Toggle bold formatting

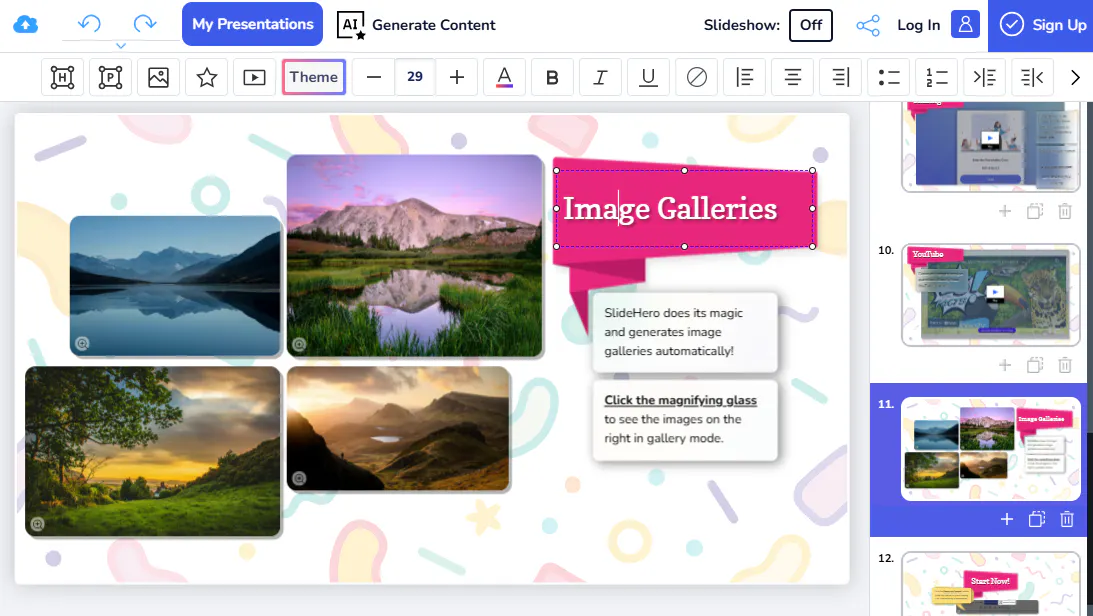(x=552, y=77)
